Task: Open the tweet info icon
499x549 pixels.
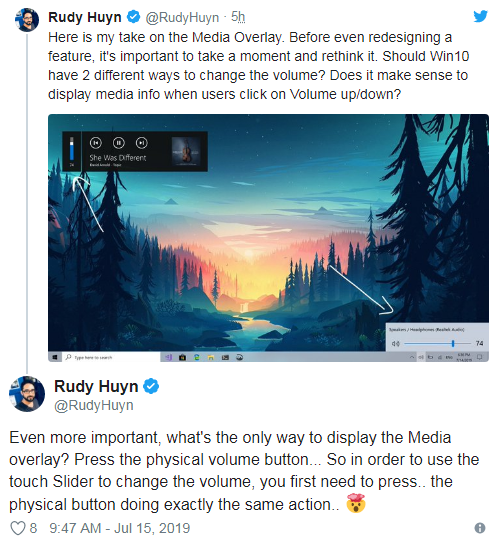Action: (480, 528)
